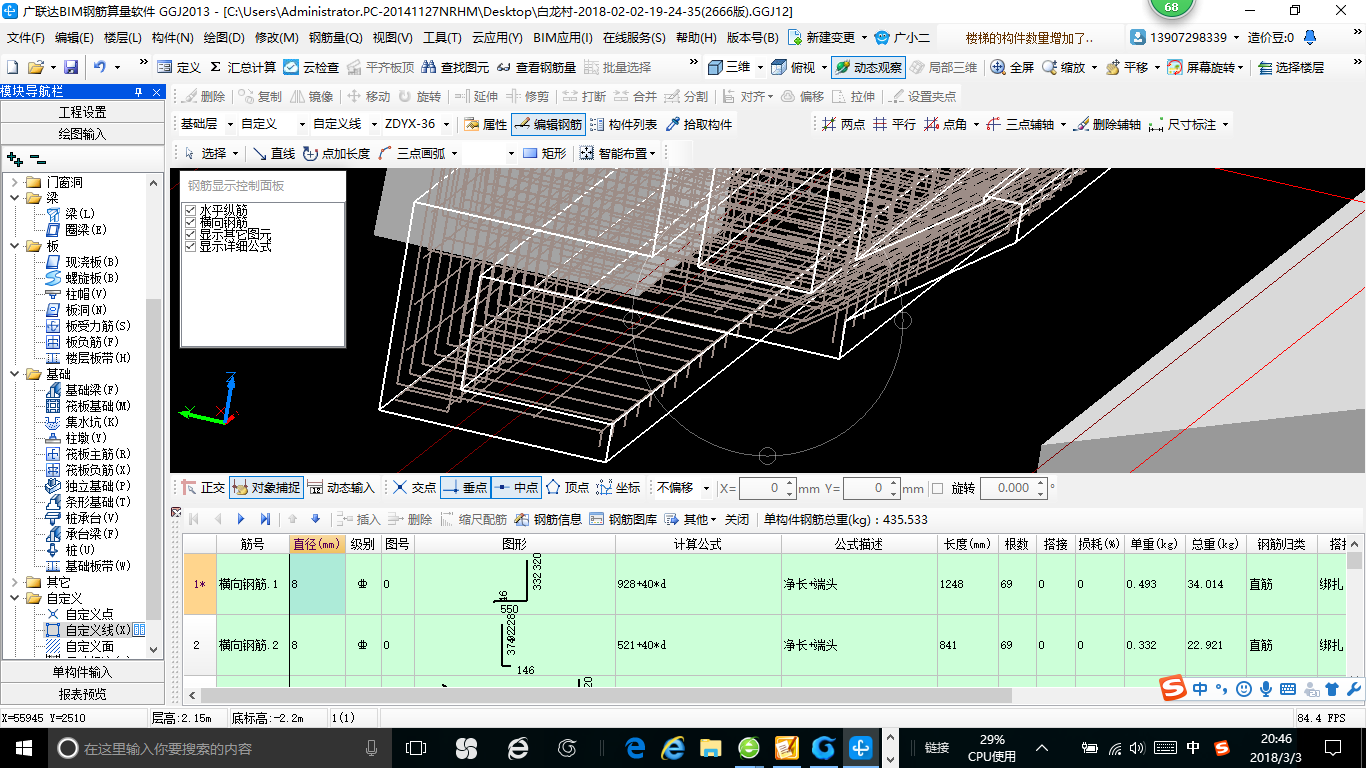The width and height of the screenshot is (1366, 768).
Task: Collapse the 基础 tree node
Action: tap(14, 374)
